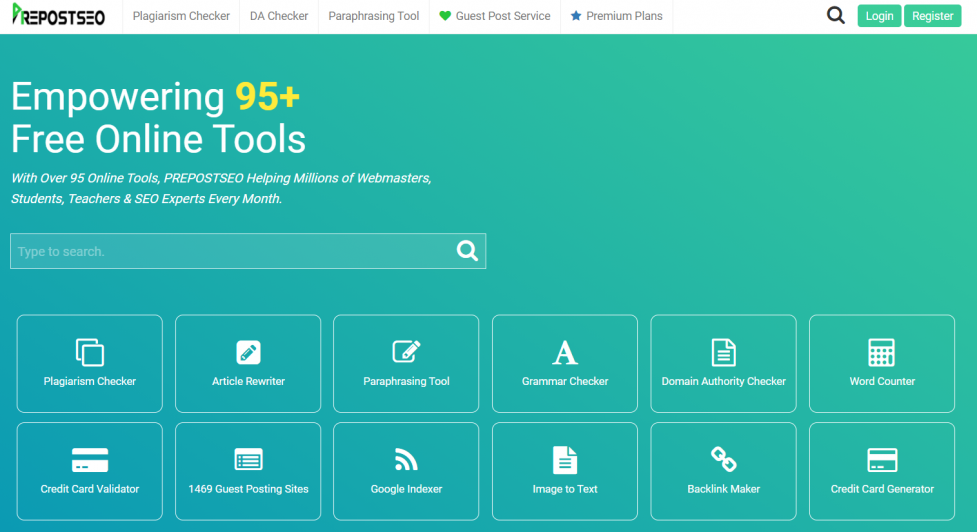Screen dimensions: 977x532
Task: Click the Plagiarism Checker overlapping pages icon
Action: (x=90, y=352)
